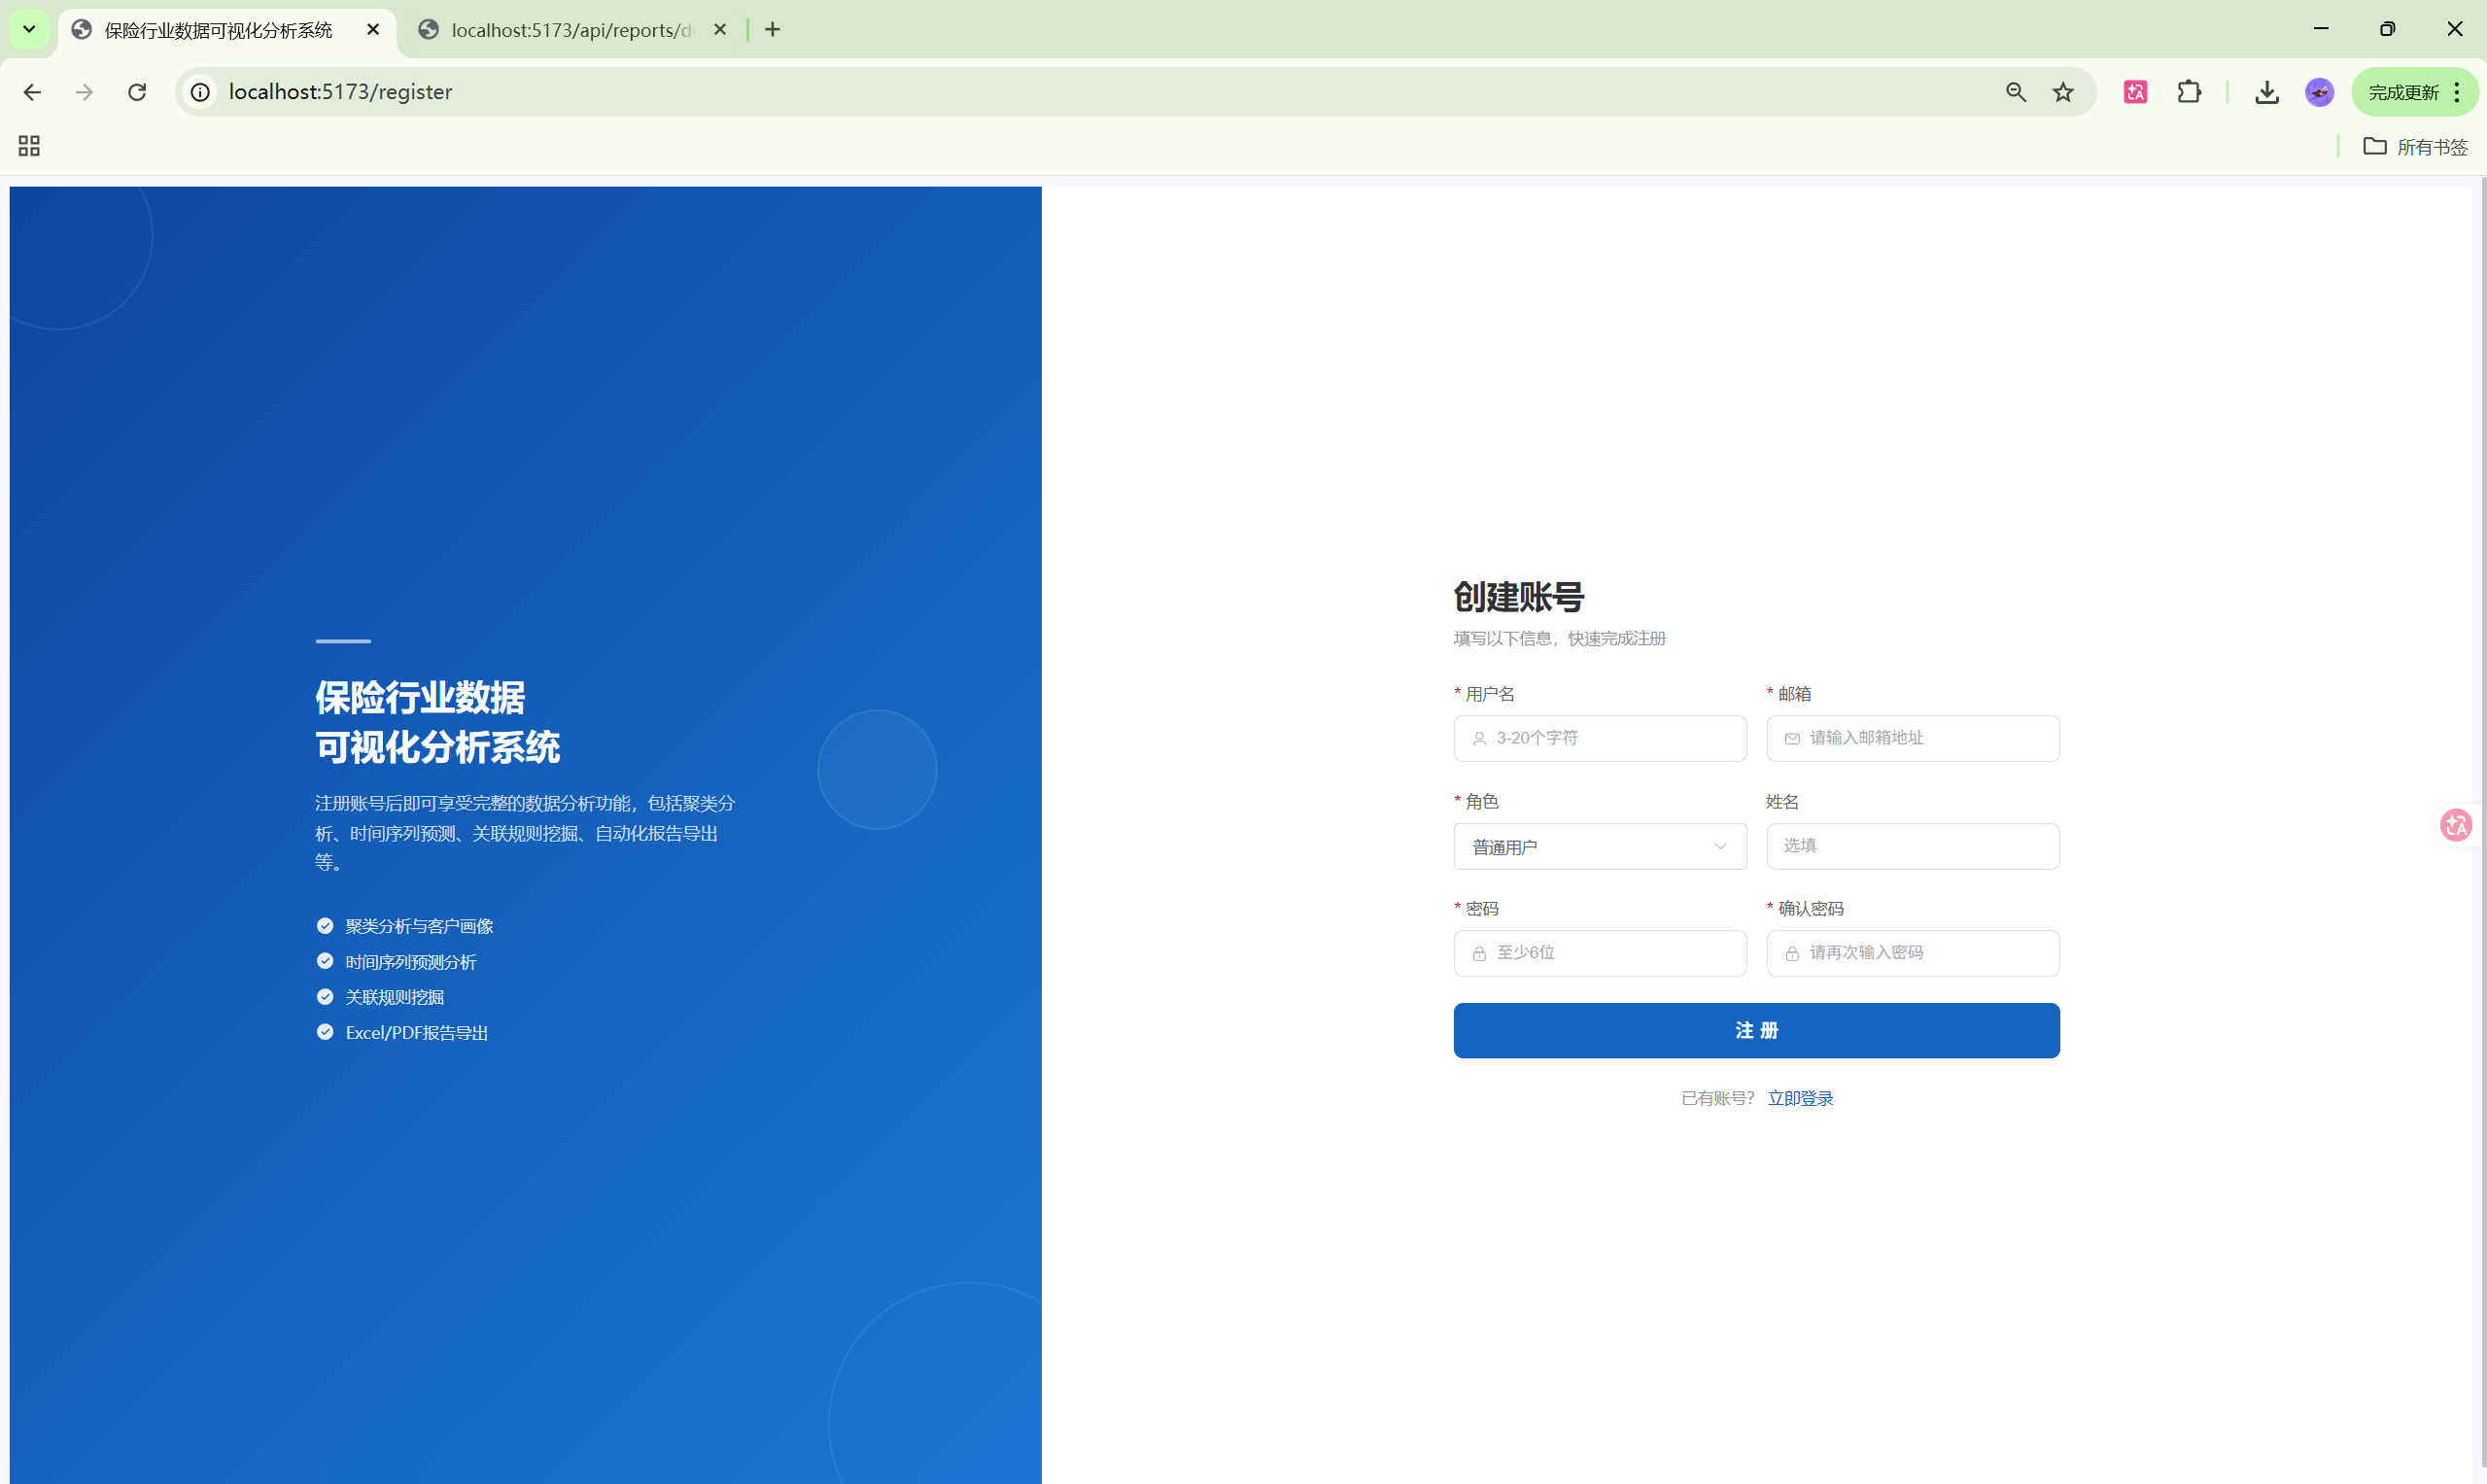Open the 所有书签 bookmarks folder
2487x1484 pixels.
pyautogui.click(x=2415, y=147)
